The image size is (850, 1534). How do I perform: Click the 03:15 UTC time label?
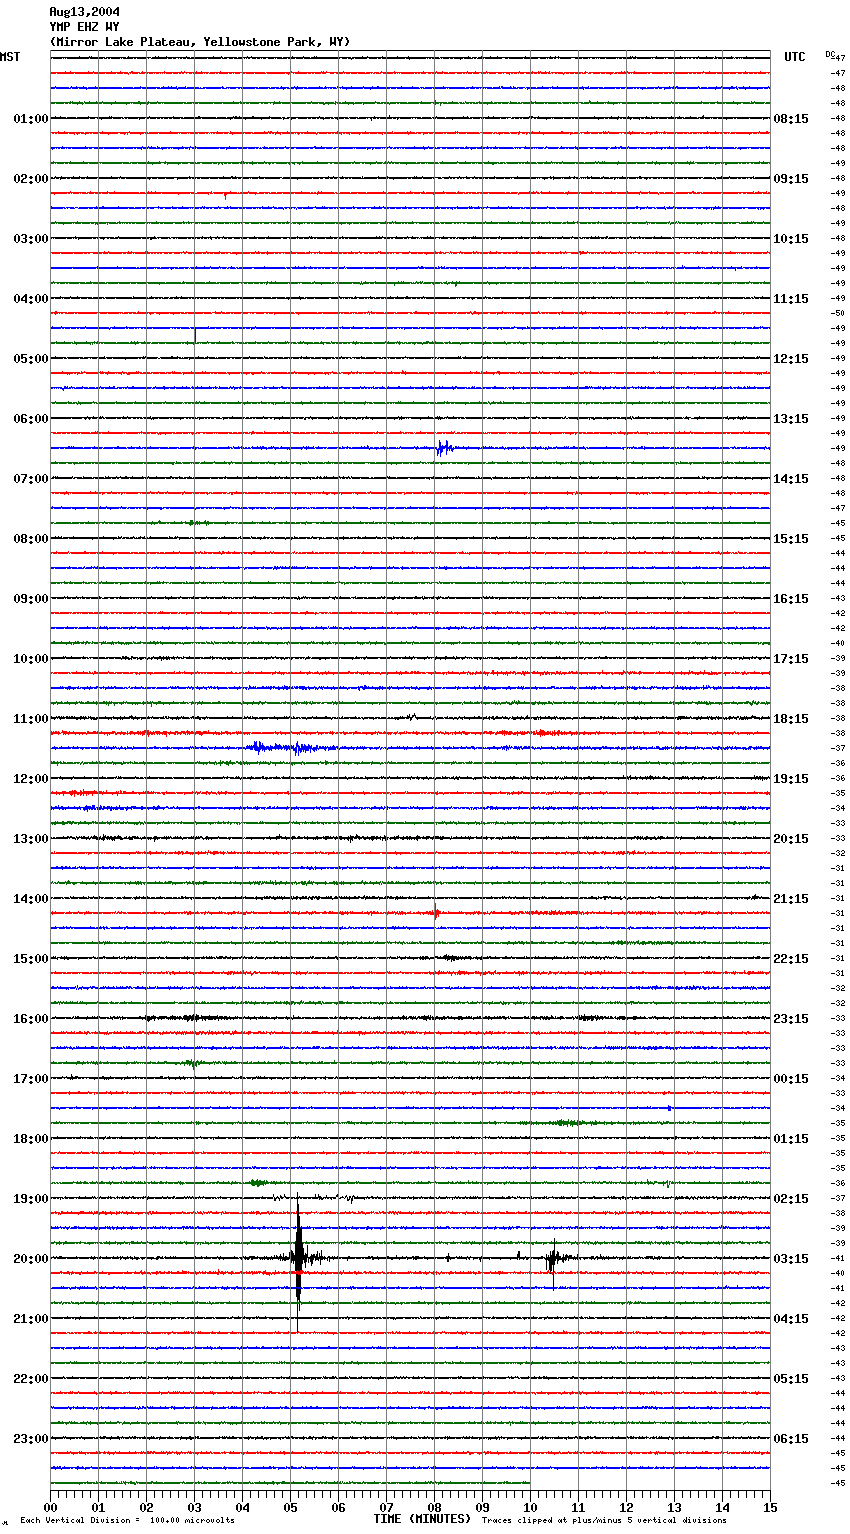click(791, 1259)
